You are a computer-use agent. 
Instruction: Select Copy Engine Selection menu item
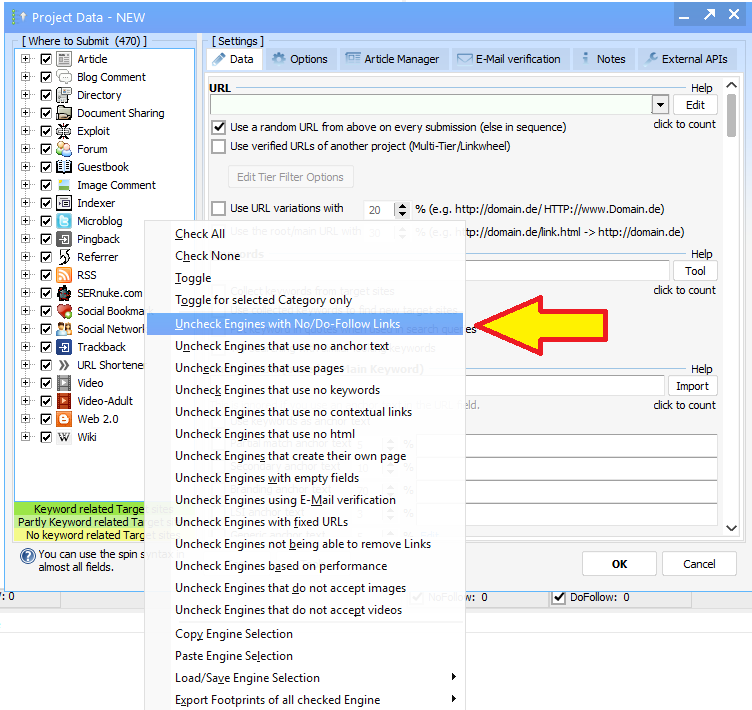pyautogui.click(x=306, y=634)
